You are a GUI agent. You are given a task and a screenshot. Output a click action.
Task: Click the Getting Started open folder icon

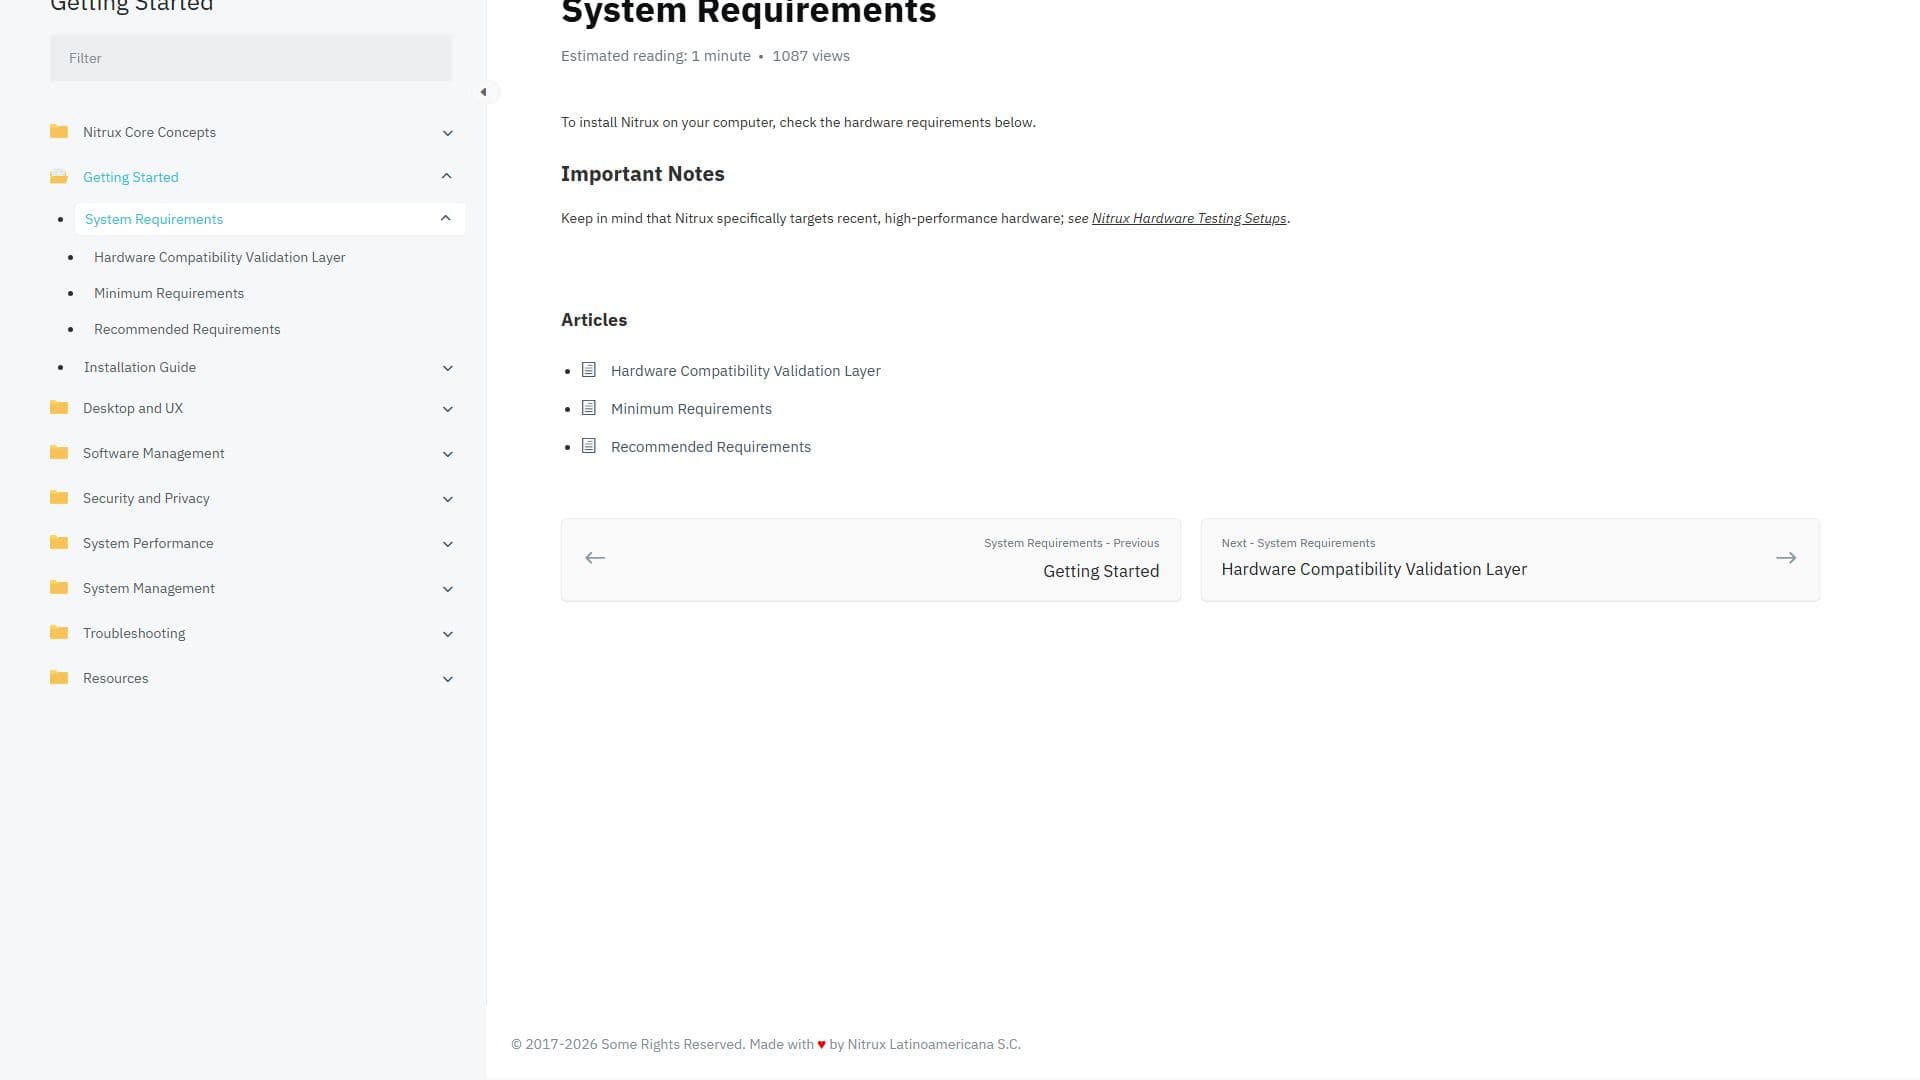[x=59, y=177]
